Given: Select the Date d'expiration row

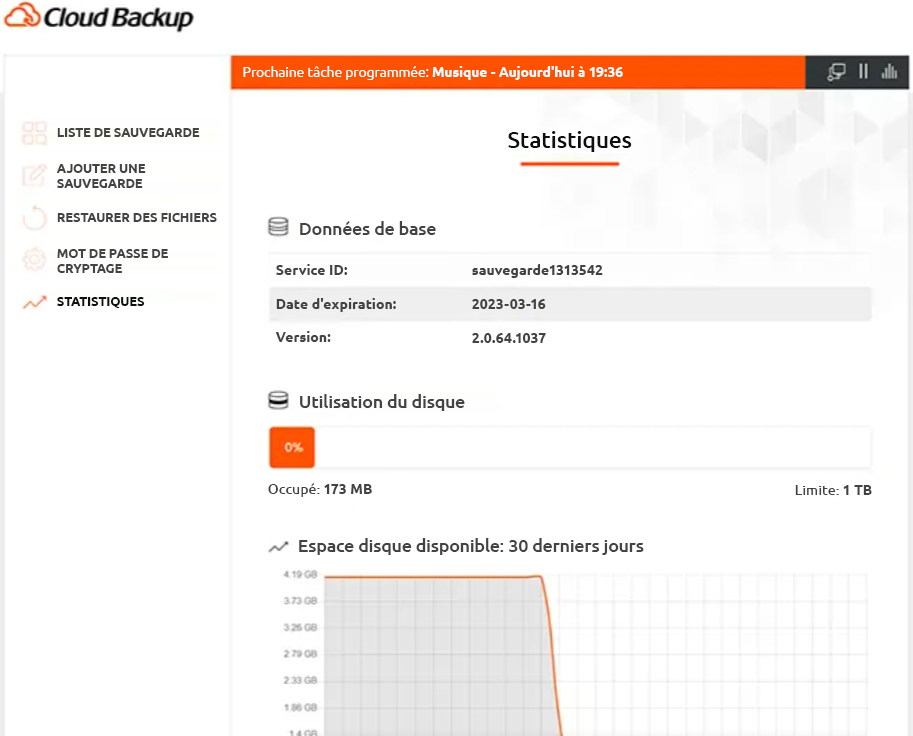Looking at the screenshot, I should coord(569,303).
